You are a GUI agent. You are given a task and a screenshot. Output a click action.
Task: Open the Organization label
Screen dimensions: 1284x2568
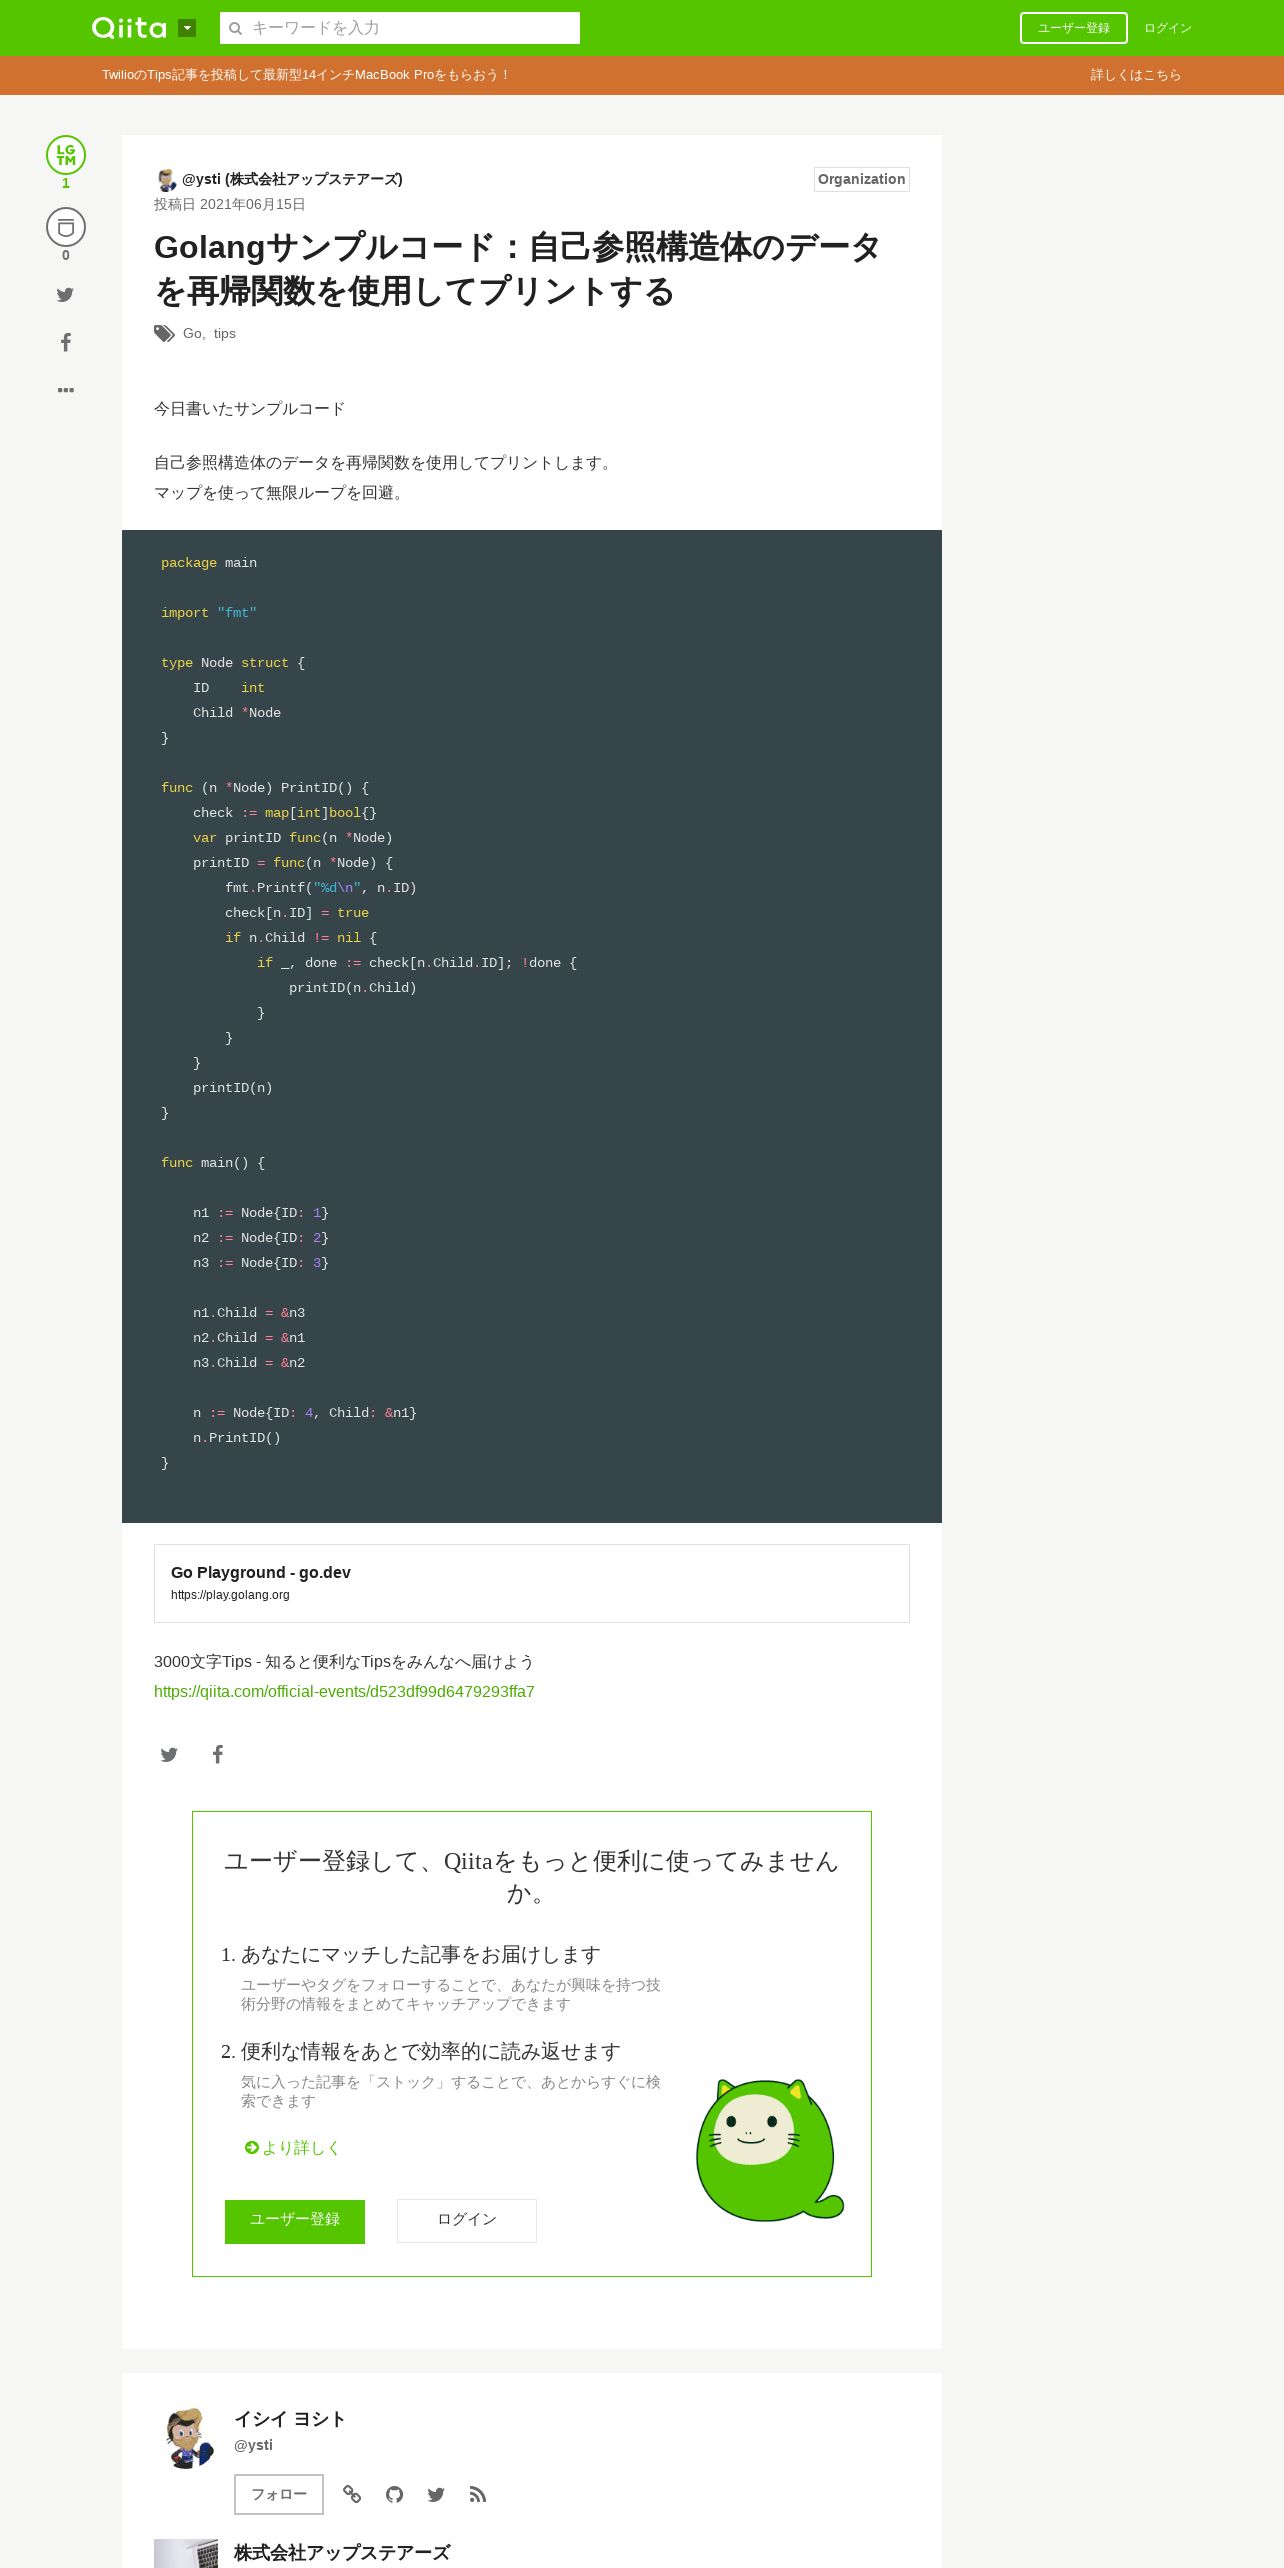861,179
